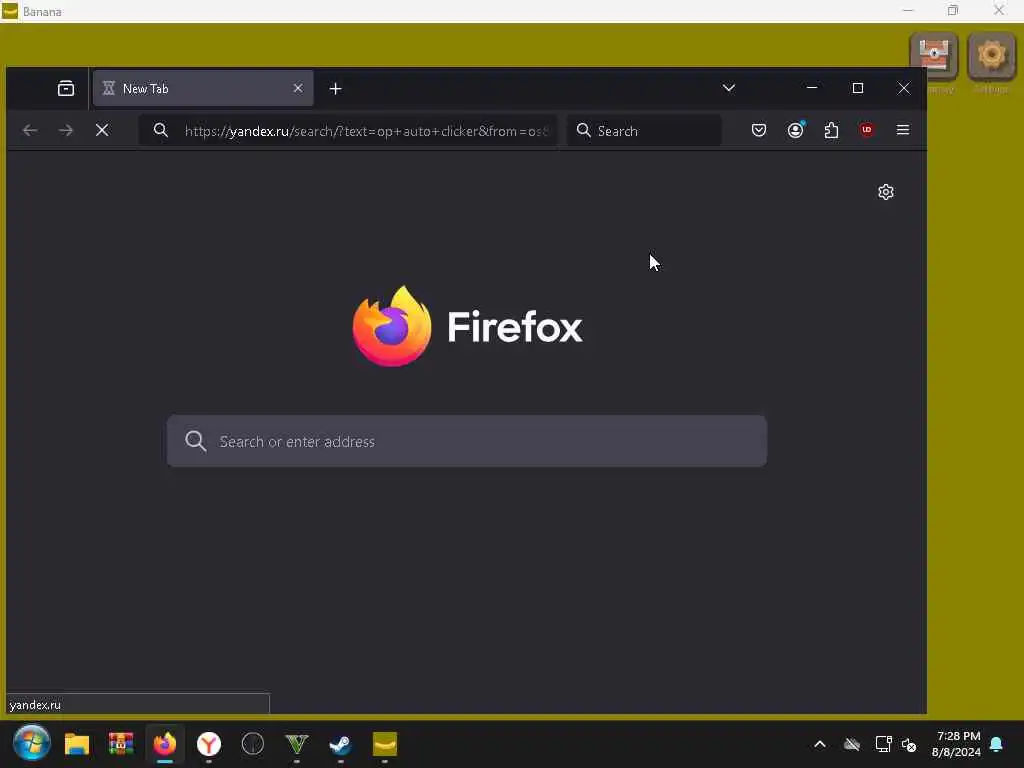Focus the 'Search or enter address' field
This screenshot has height=768, width=1024.
(467, 441)
